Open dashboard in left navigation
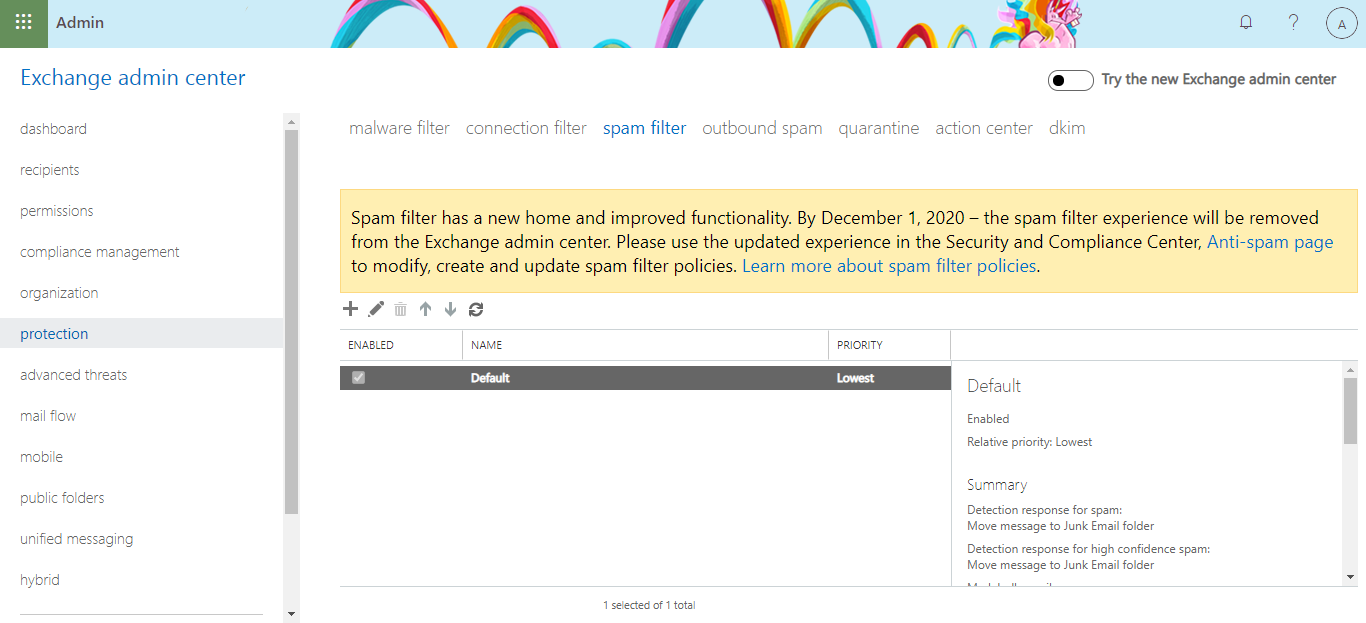Viewport: 1366px width, 623px height. click(x=53, y=129)
